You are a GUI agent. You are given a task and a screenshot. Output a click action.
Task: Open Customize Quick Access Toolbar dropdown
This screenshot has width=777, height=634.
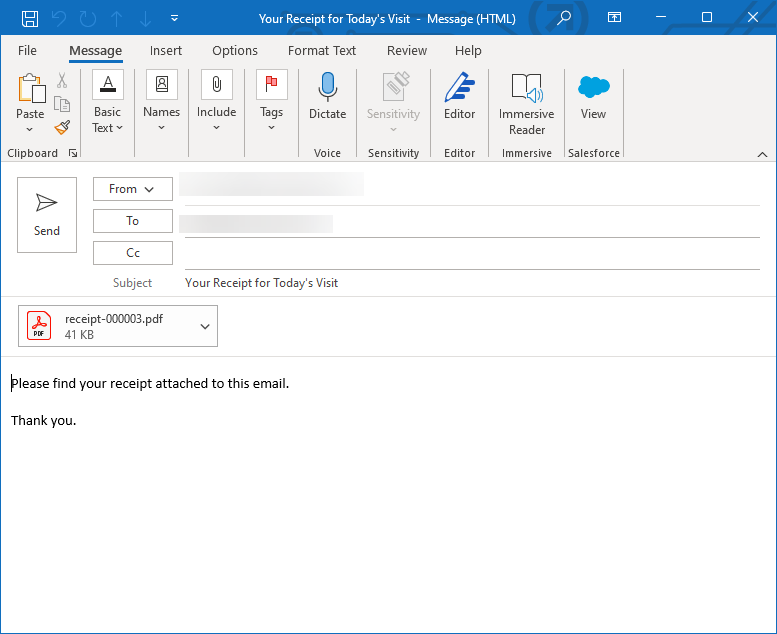coord(174,18)
